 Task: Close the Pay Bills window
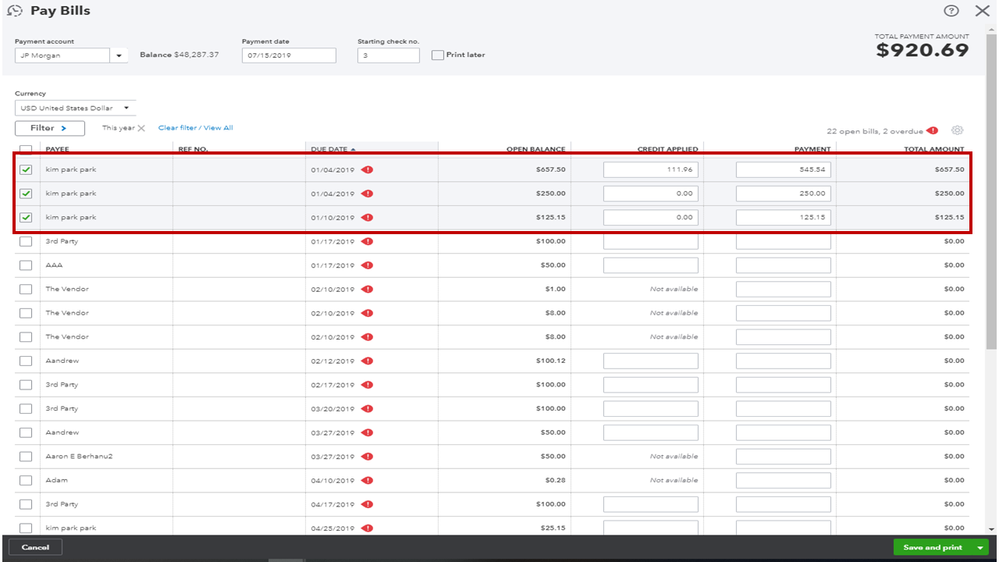981,10
